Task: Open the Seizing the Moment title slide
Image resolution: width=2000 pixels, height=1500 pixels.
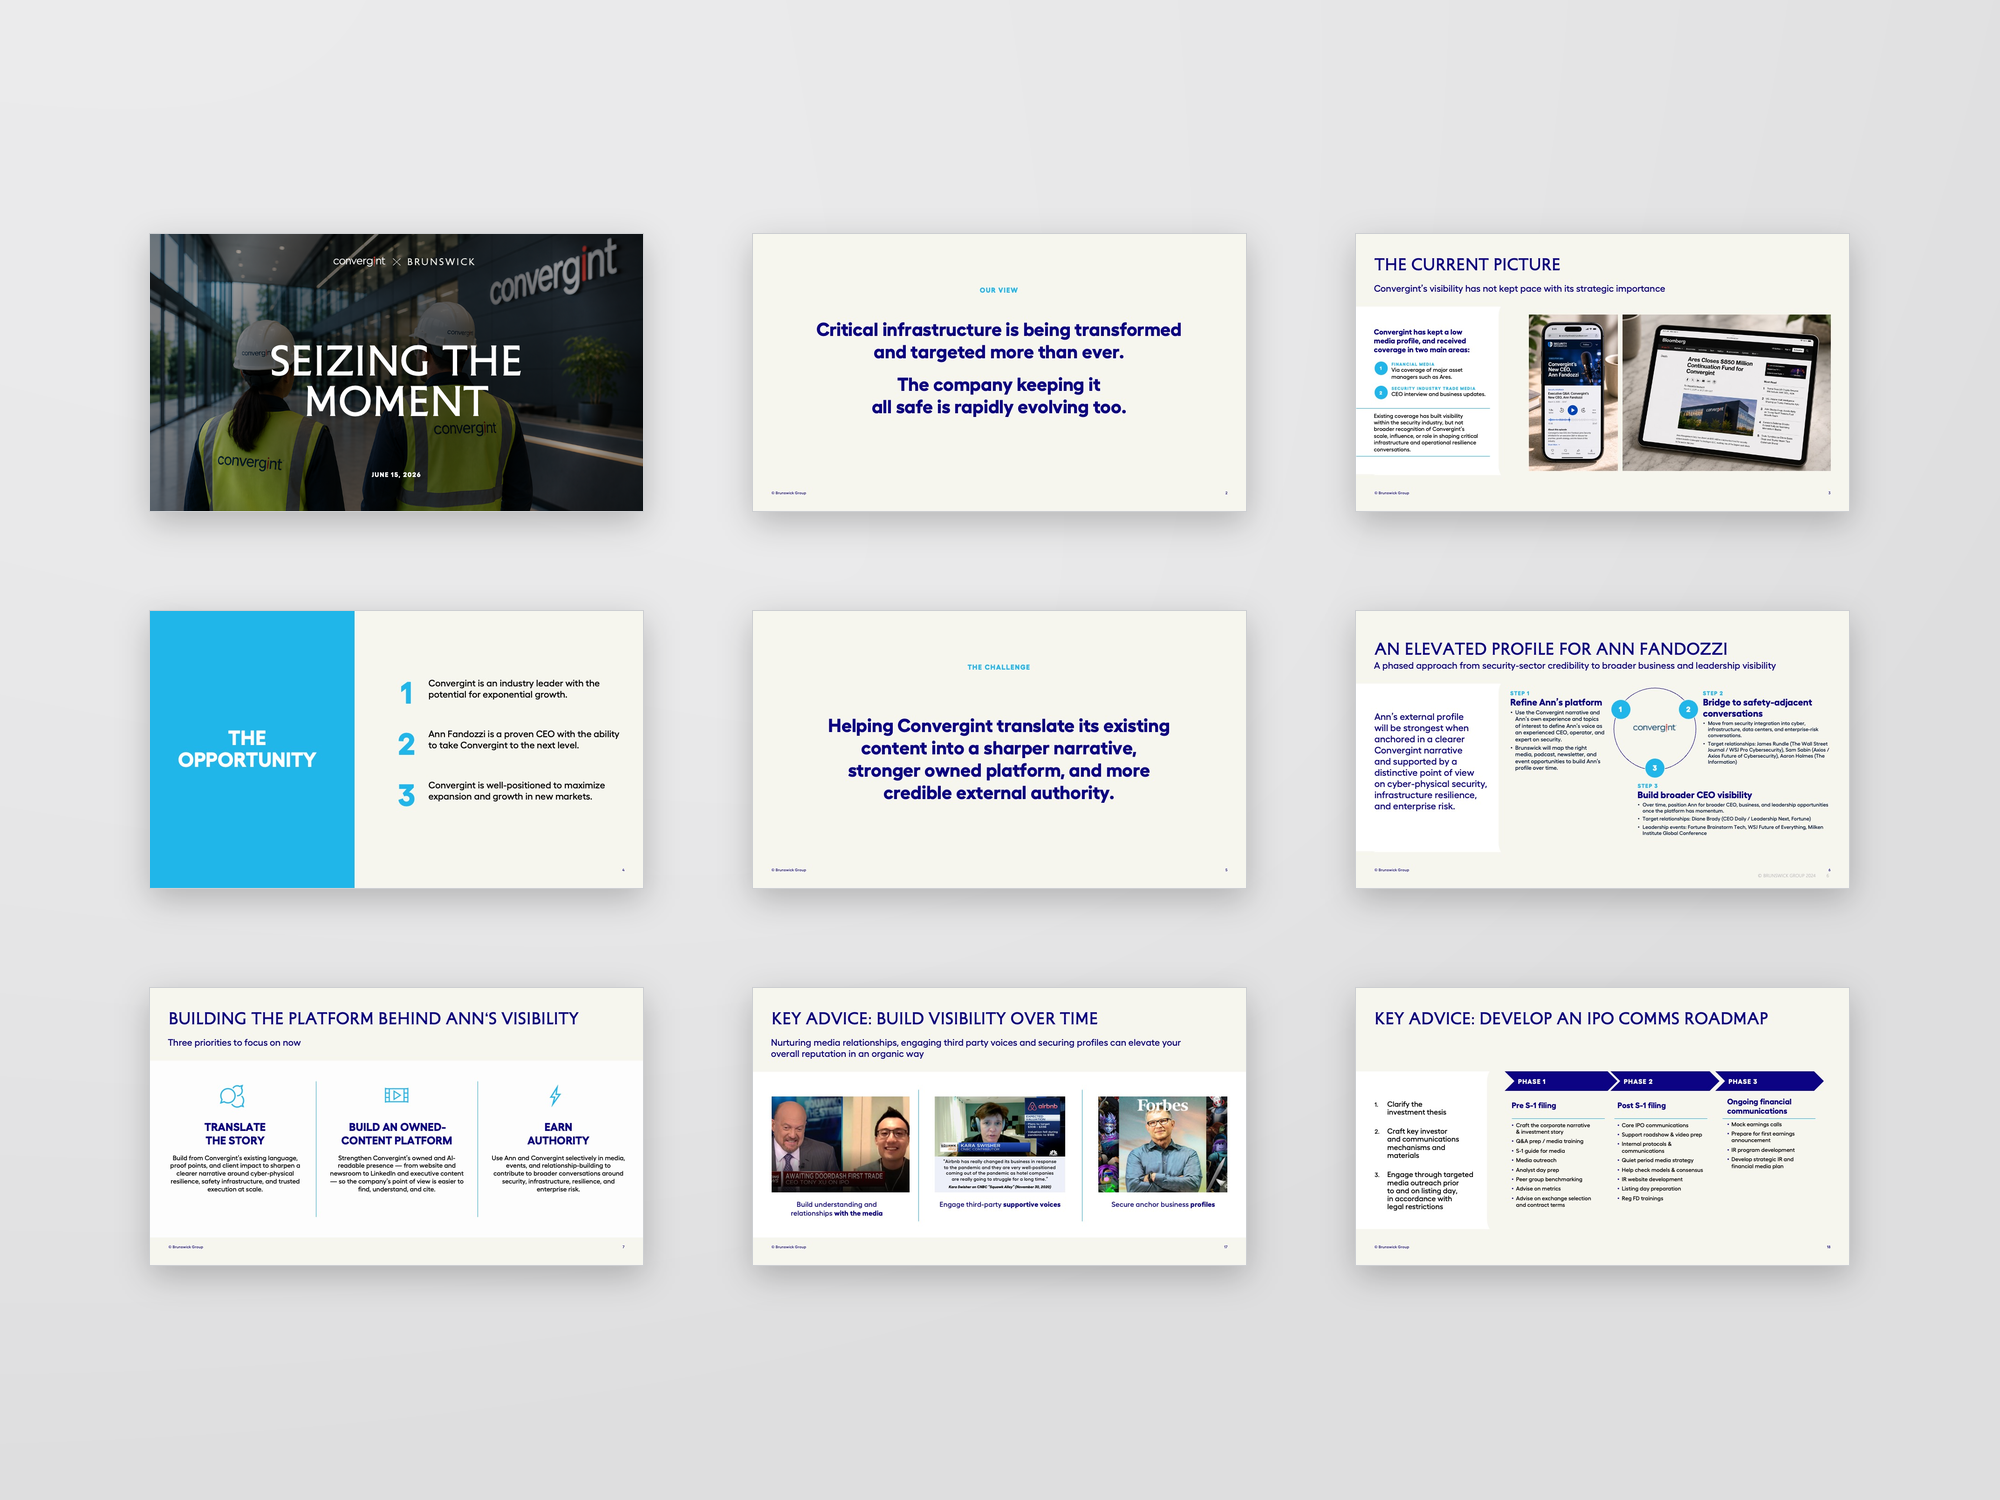Action: pyautogui.click(x=396, y=372)
